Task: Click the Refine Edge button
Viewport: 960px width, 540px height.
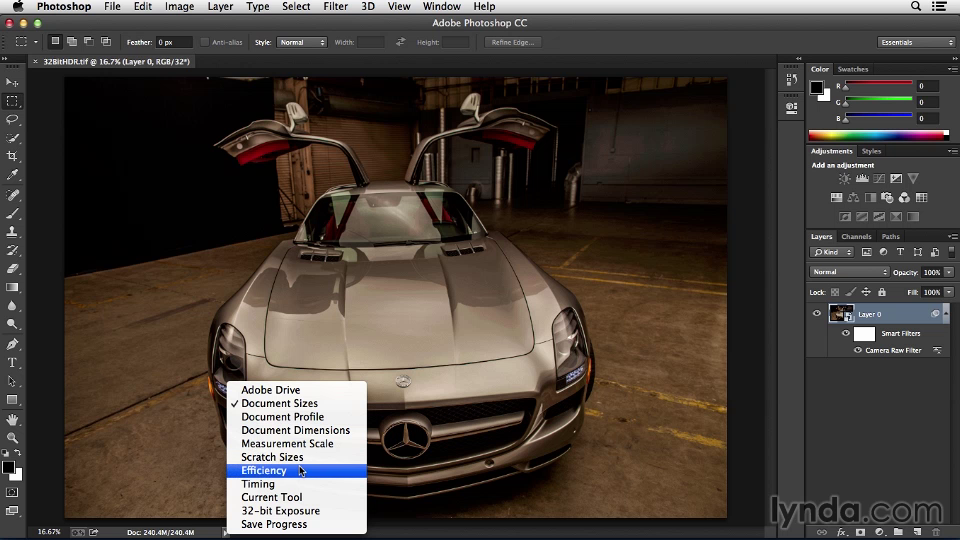Action: tap(513, 42)
